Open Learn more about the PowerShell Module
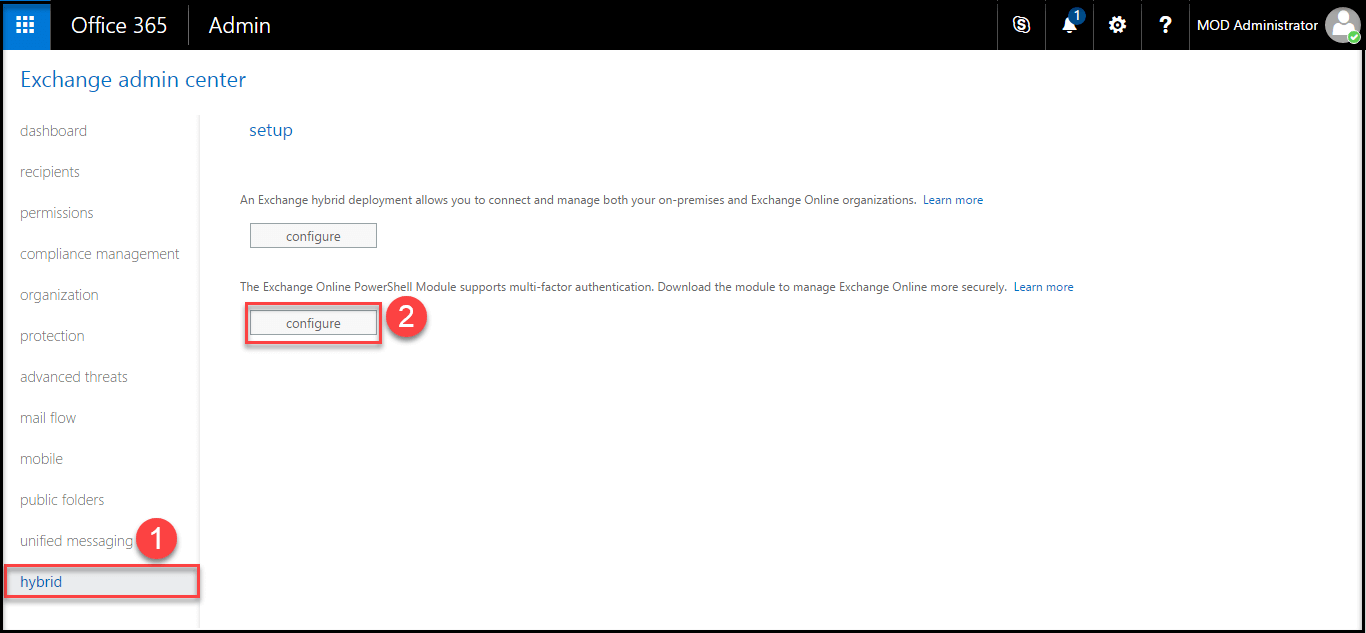This screenshot has height=633, width=1366. coord(1043,286)
